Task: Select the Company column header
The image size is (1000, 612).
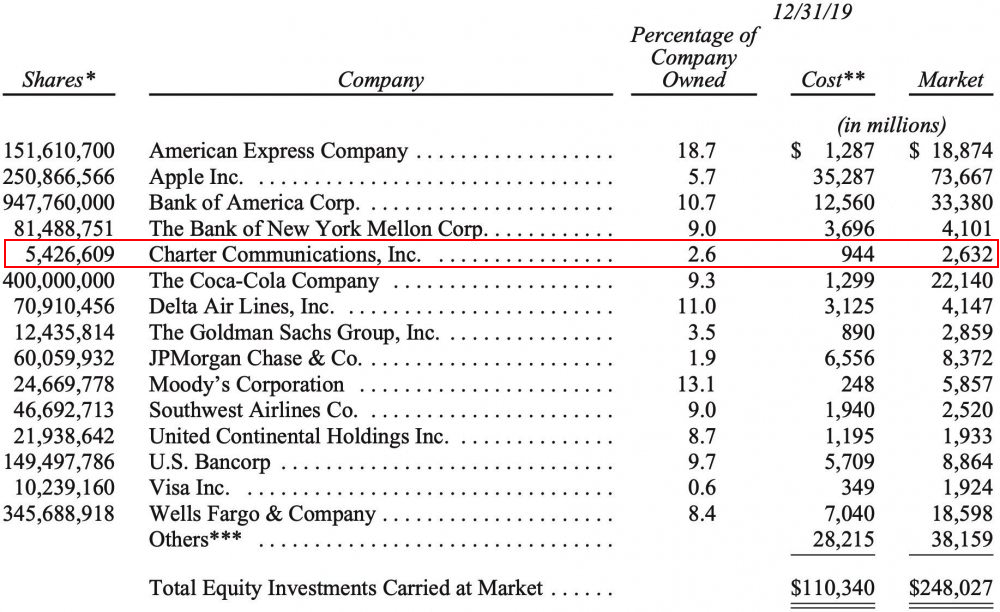Action: click(380, 80)
